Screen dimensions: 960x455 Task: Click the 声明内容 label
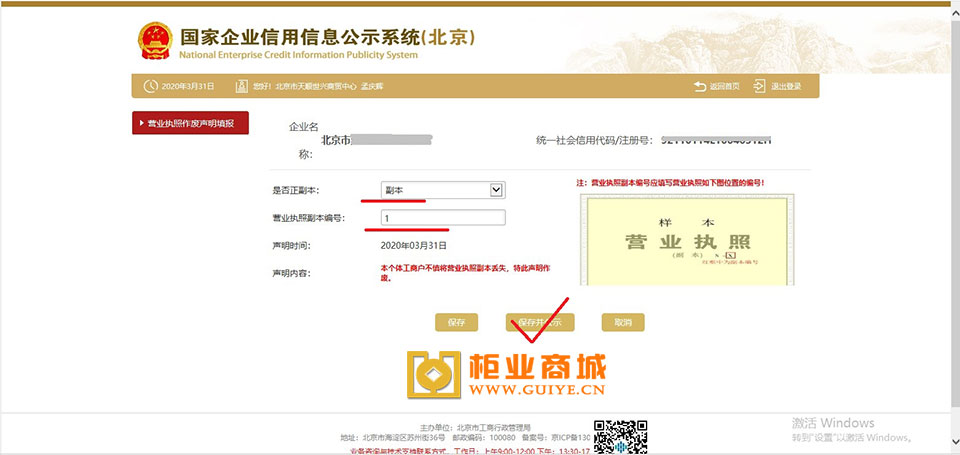(291, 273)
